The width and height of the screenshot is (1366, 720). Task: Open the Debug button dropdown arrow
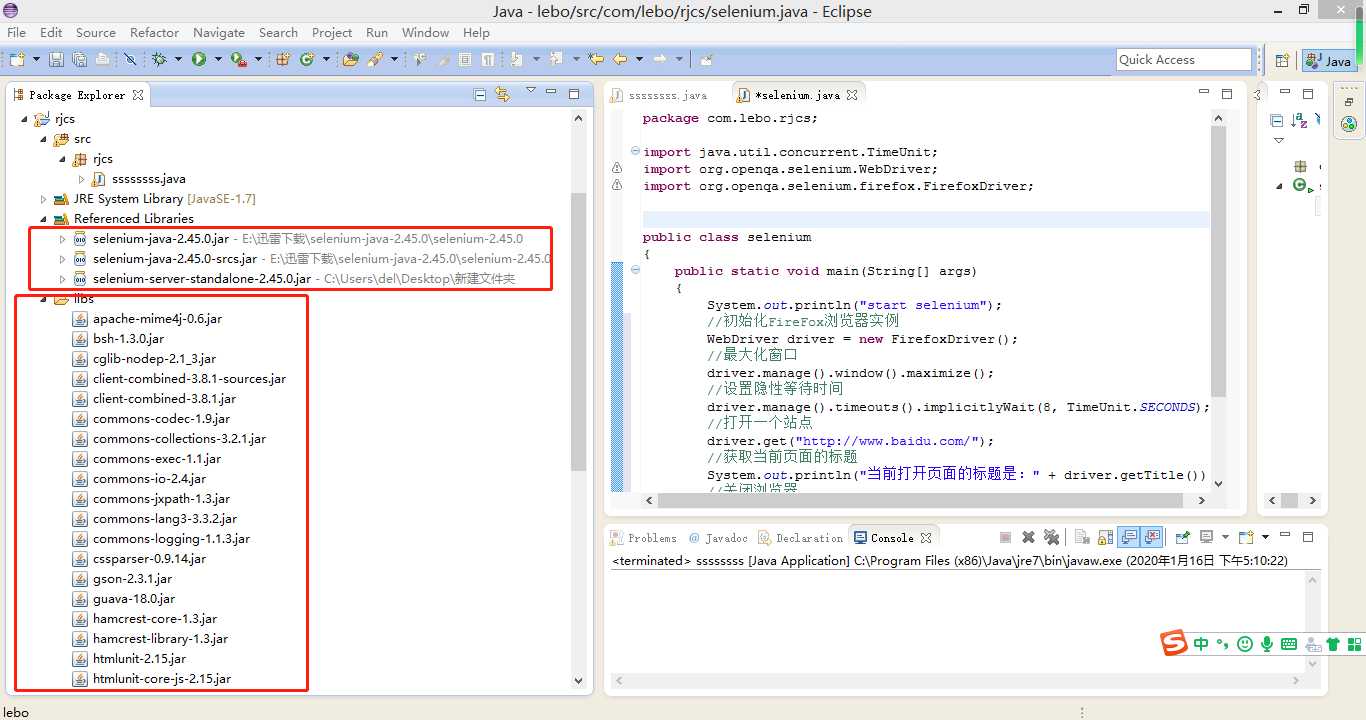[177, 60]
